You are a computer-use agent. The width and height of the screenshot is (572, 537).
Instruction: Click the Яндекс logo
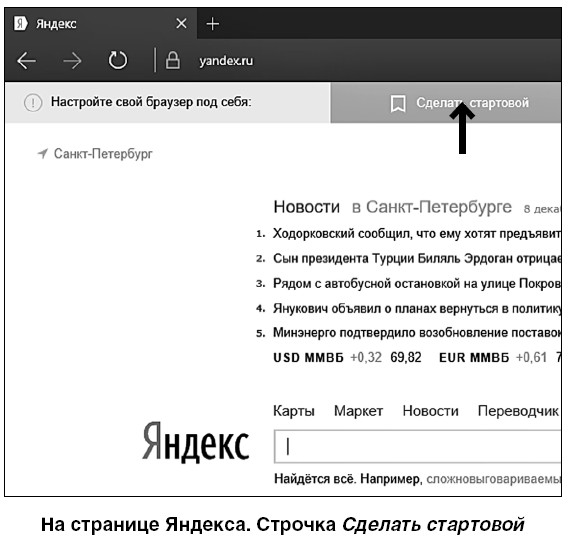pos(196,442)
